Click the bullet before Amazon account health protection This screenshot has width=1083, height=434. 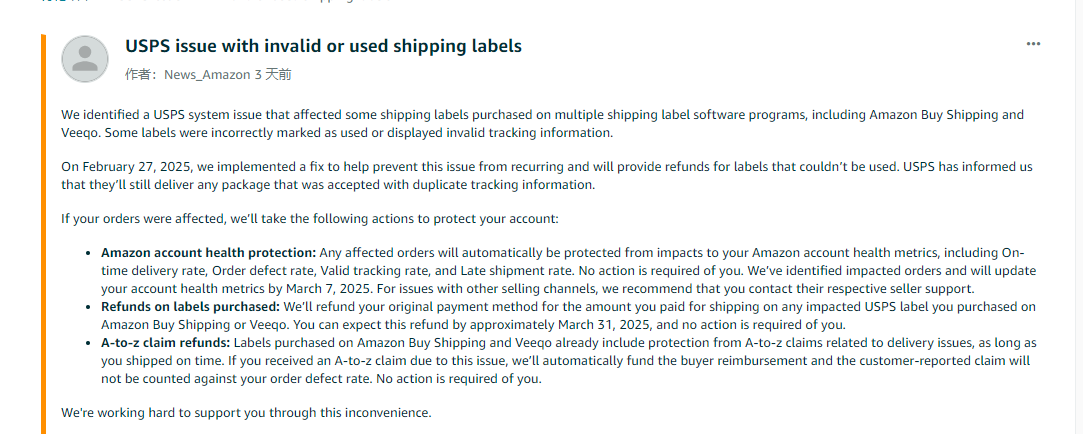(88, 253)
